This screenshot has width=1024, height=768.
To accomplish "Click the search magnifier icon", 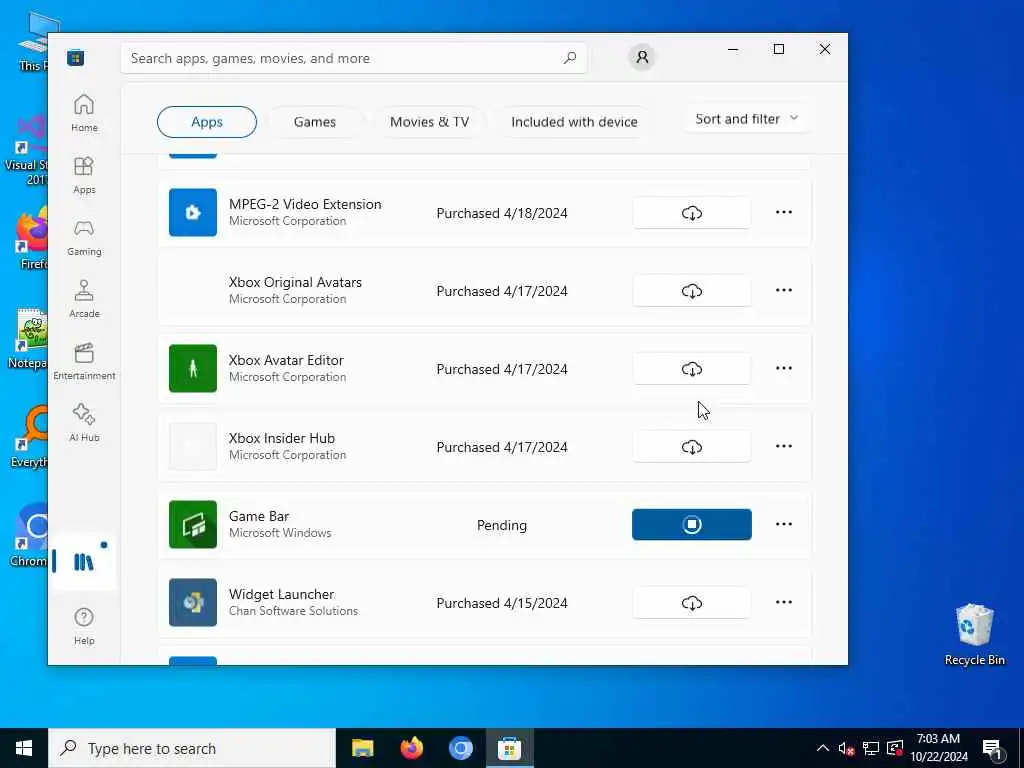I will click(x=569, y=58).
